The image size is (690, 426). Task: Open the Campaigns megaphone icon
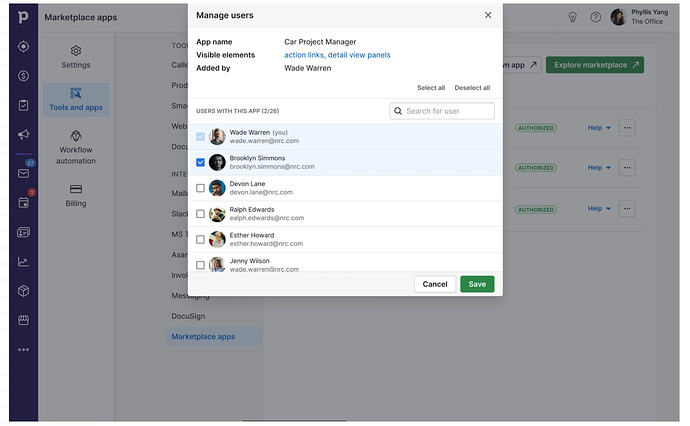23,135
